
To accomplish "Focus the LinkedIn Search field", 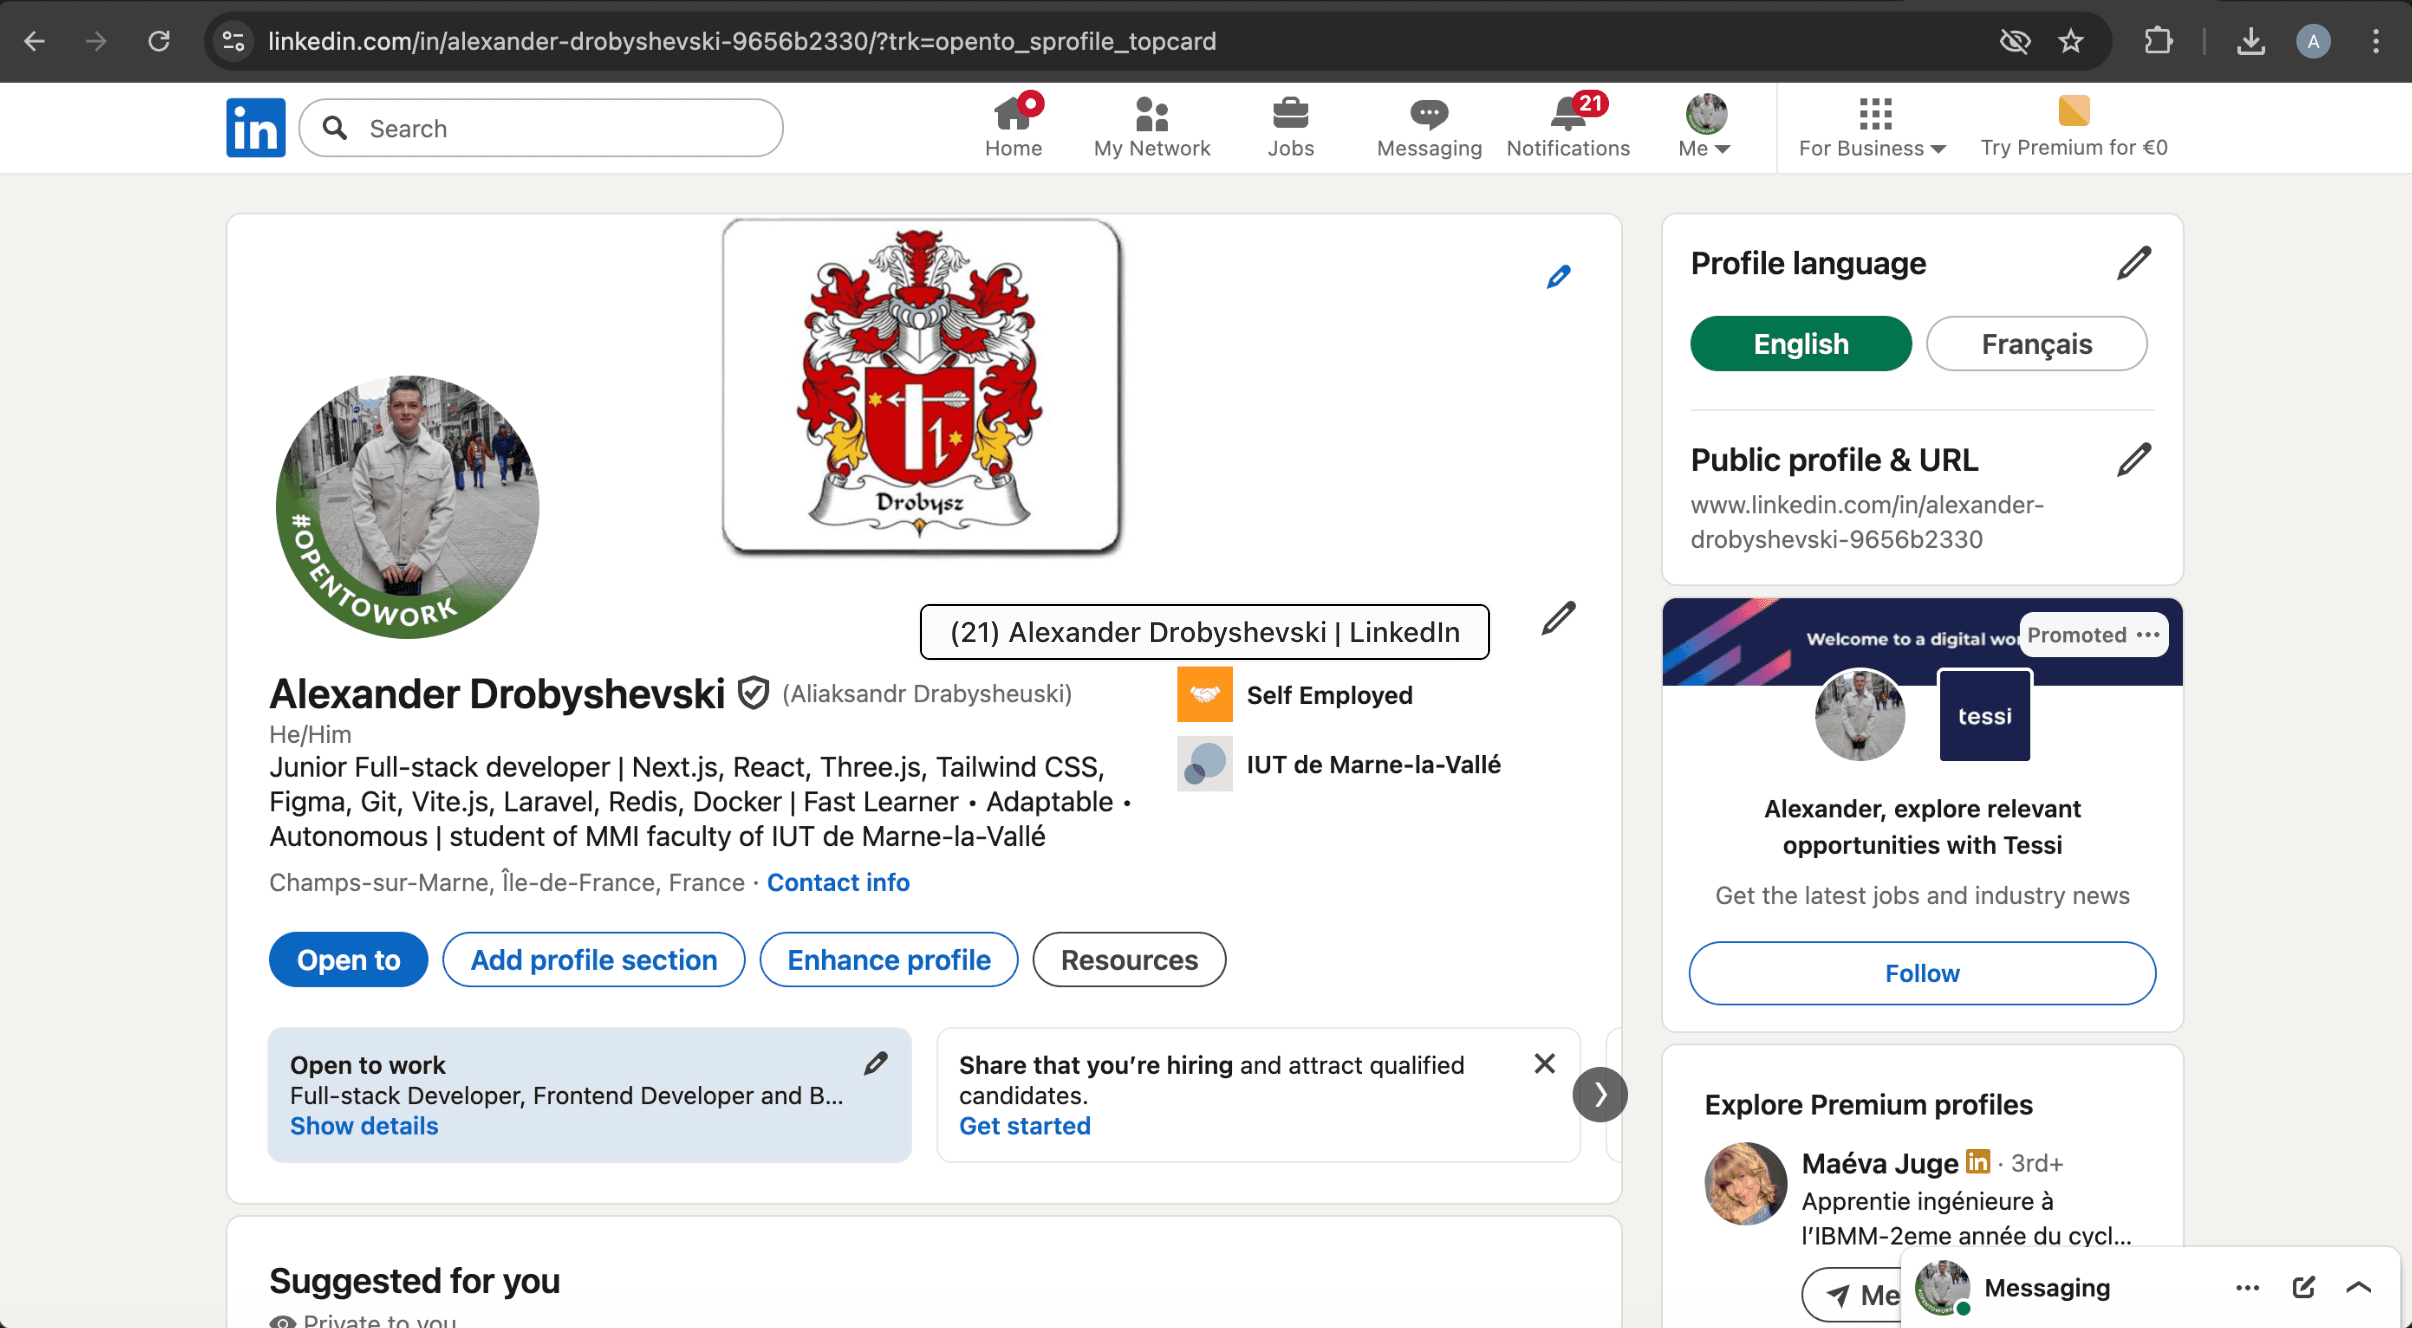I will click(x=541, y=128).
